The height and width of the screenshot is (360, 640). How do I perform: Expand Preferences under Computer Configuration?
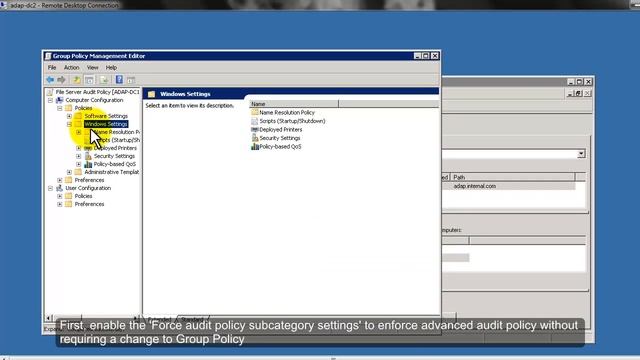60,180
